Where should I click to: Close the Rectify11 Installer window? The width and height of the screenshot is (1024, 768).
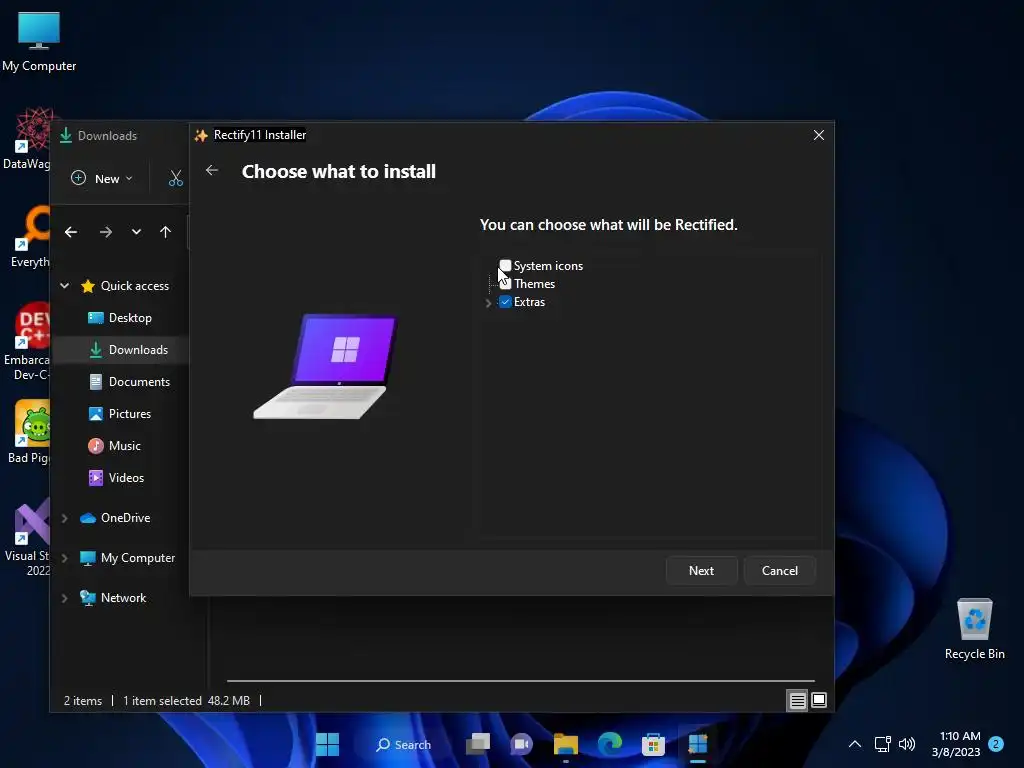point(819,135)
